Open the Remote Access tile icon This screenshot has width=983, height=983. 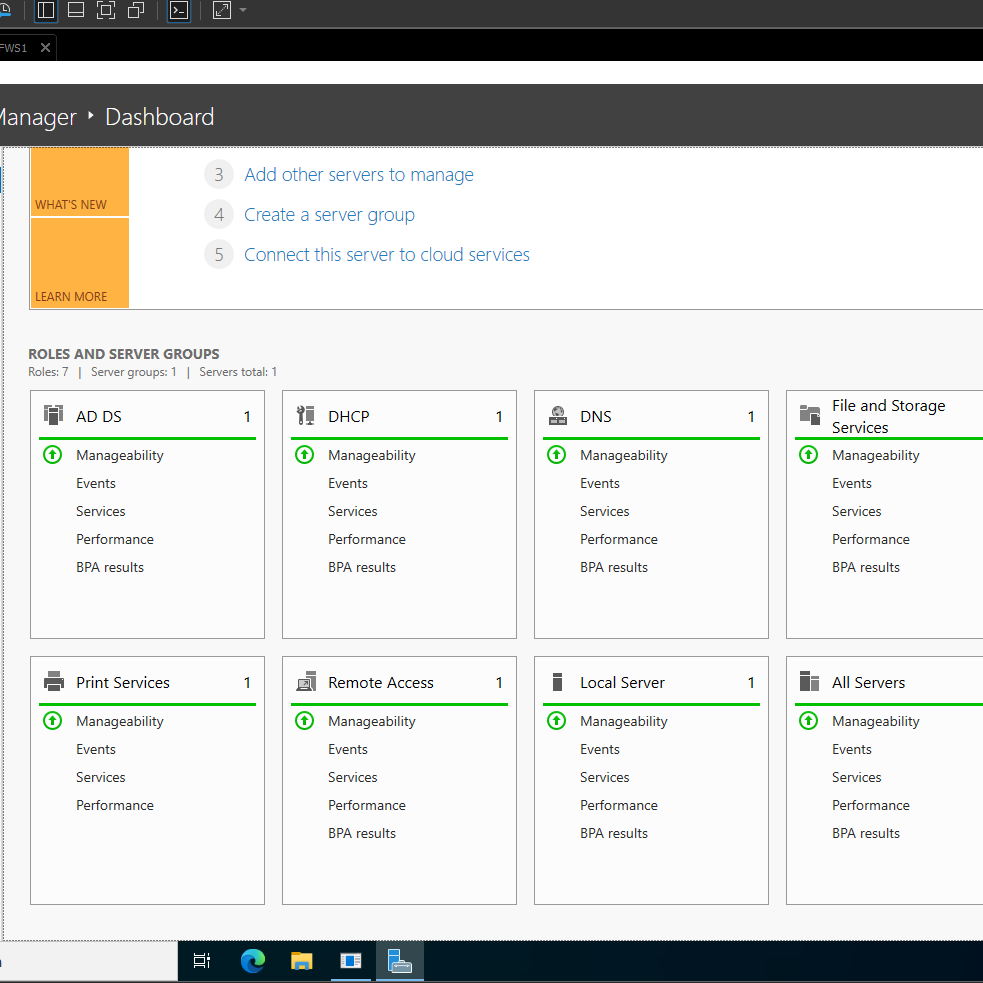(x=306, y=683)
